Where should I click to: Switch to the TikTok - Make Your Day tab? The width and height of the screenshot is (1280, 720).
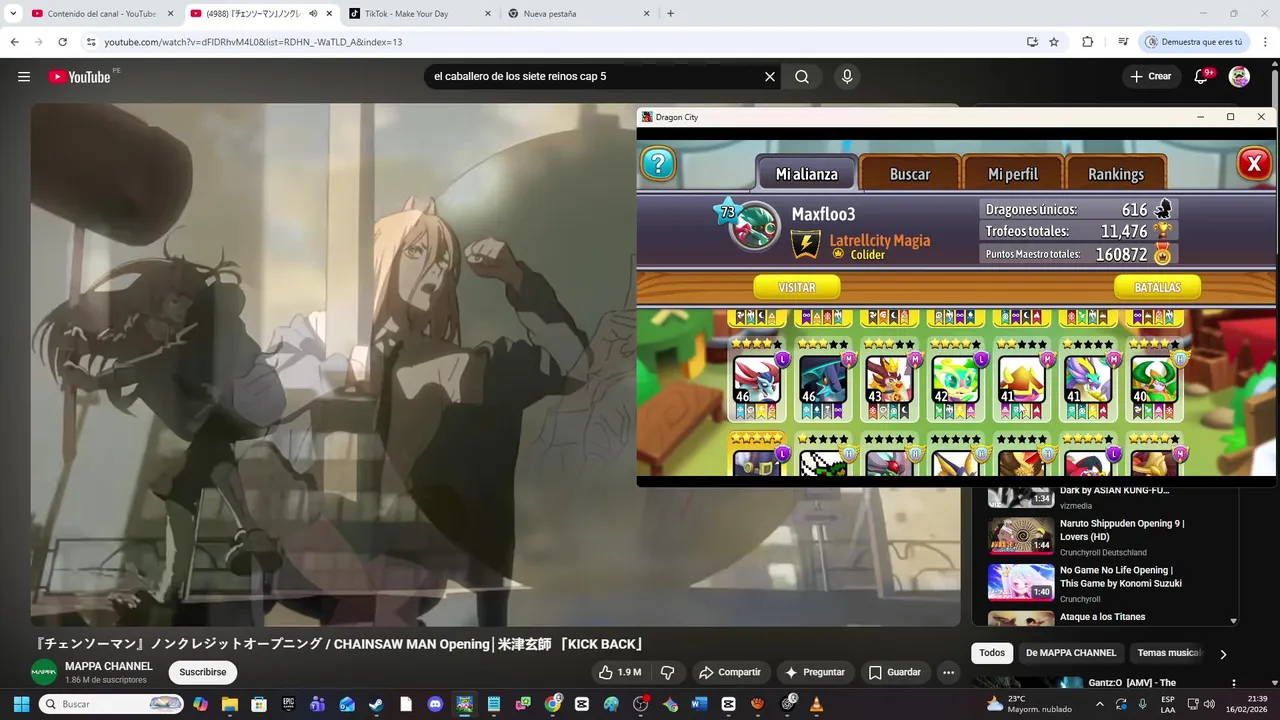point(420,14)
